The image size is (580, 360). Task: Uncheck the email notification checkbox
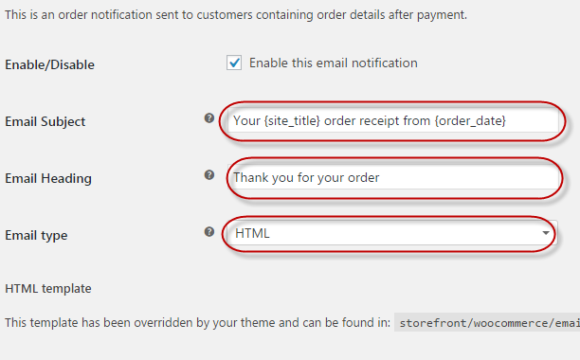pos(234,63)
